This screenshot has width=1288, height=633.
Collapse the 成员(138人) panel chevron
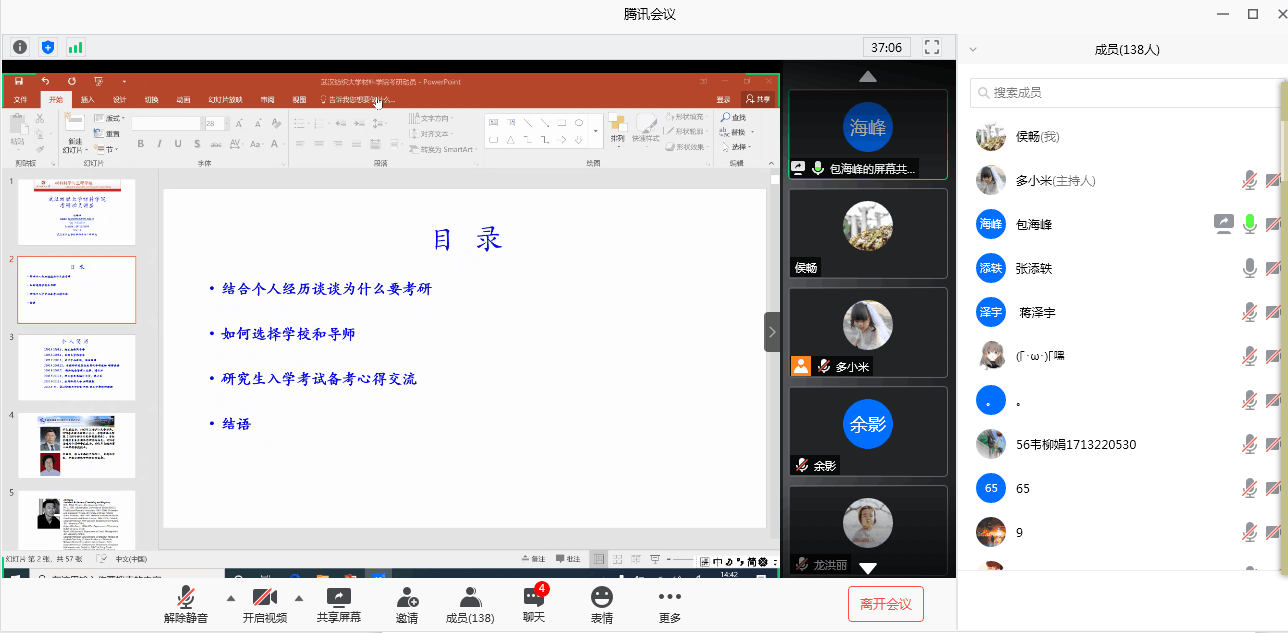pos(973,49)
